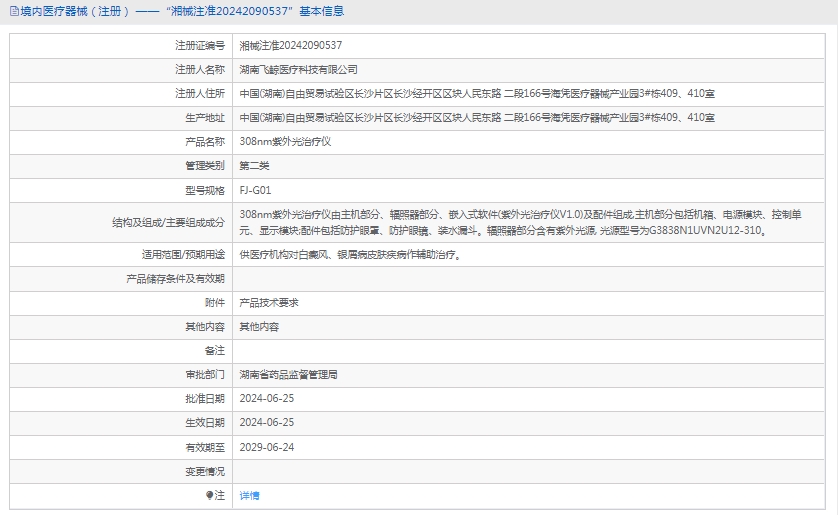Select the registration number 湘械注准20242090537 value
The height and width of the screenshot is (515, 838).
pos(291,45)
